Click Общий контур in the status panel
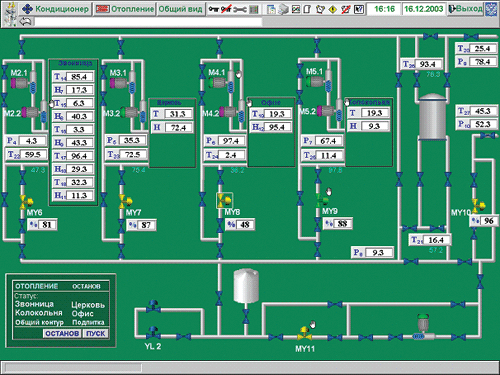The height and width of the screenshot is (375, 500). pos(39,322)
